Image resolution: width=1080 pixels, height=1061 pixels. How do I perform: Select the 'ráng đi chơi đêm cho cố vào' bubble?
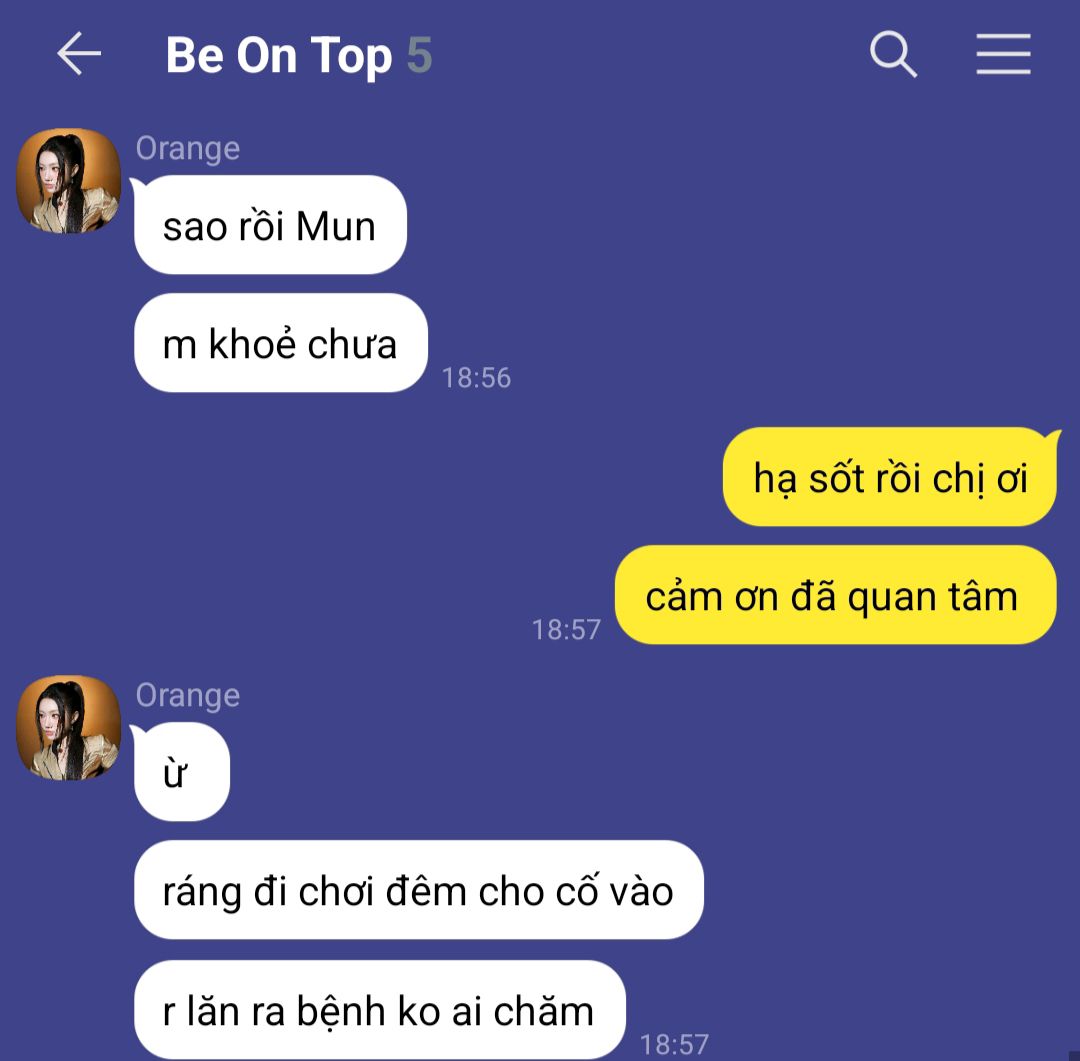point(419,890)
